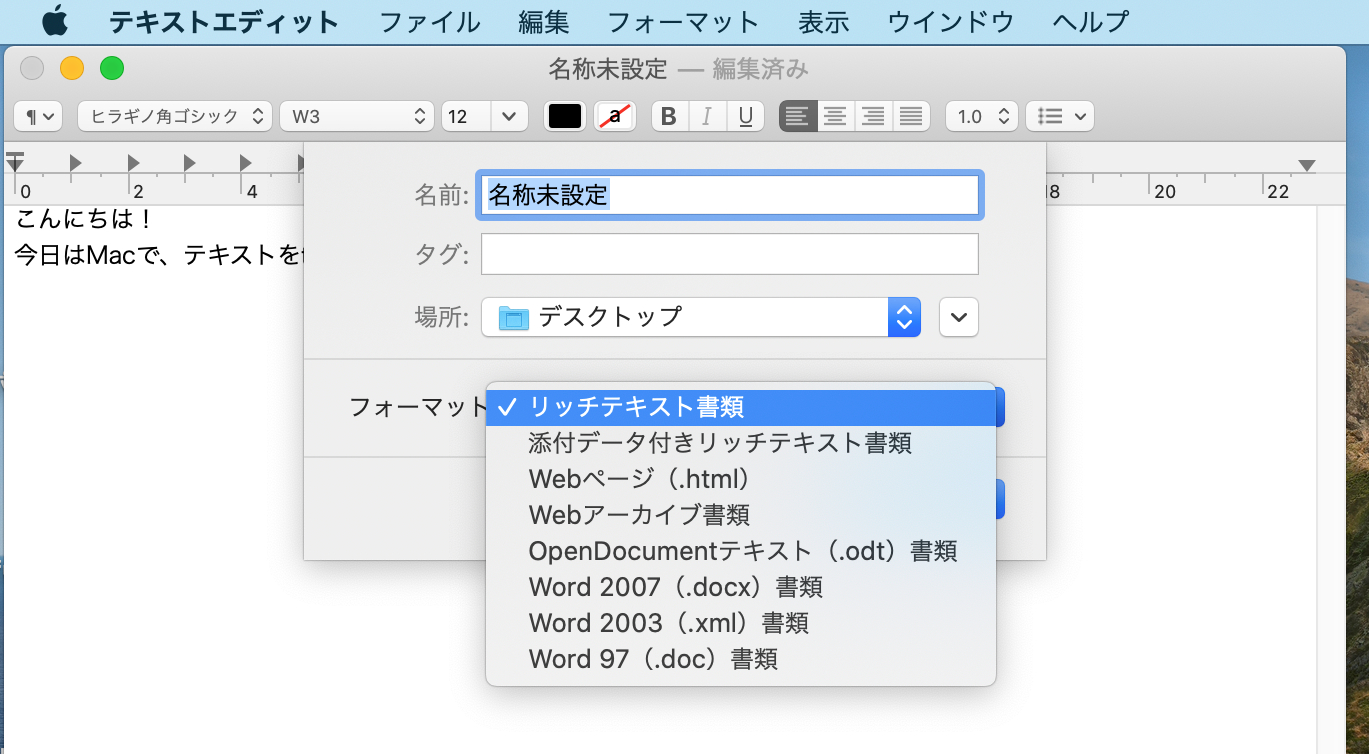Select Word 2007（.docx）書類 format

741,587
